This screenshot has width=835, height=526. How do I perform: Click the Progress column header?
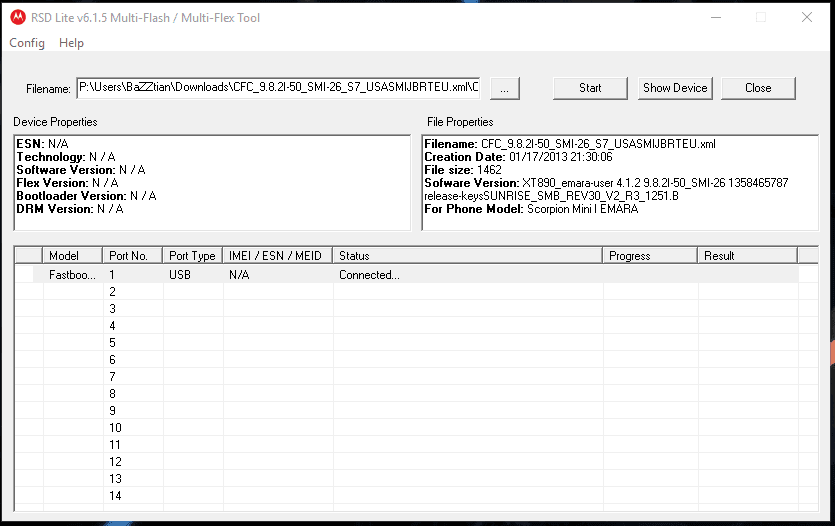[x=650, y=256]
